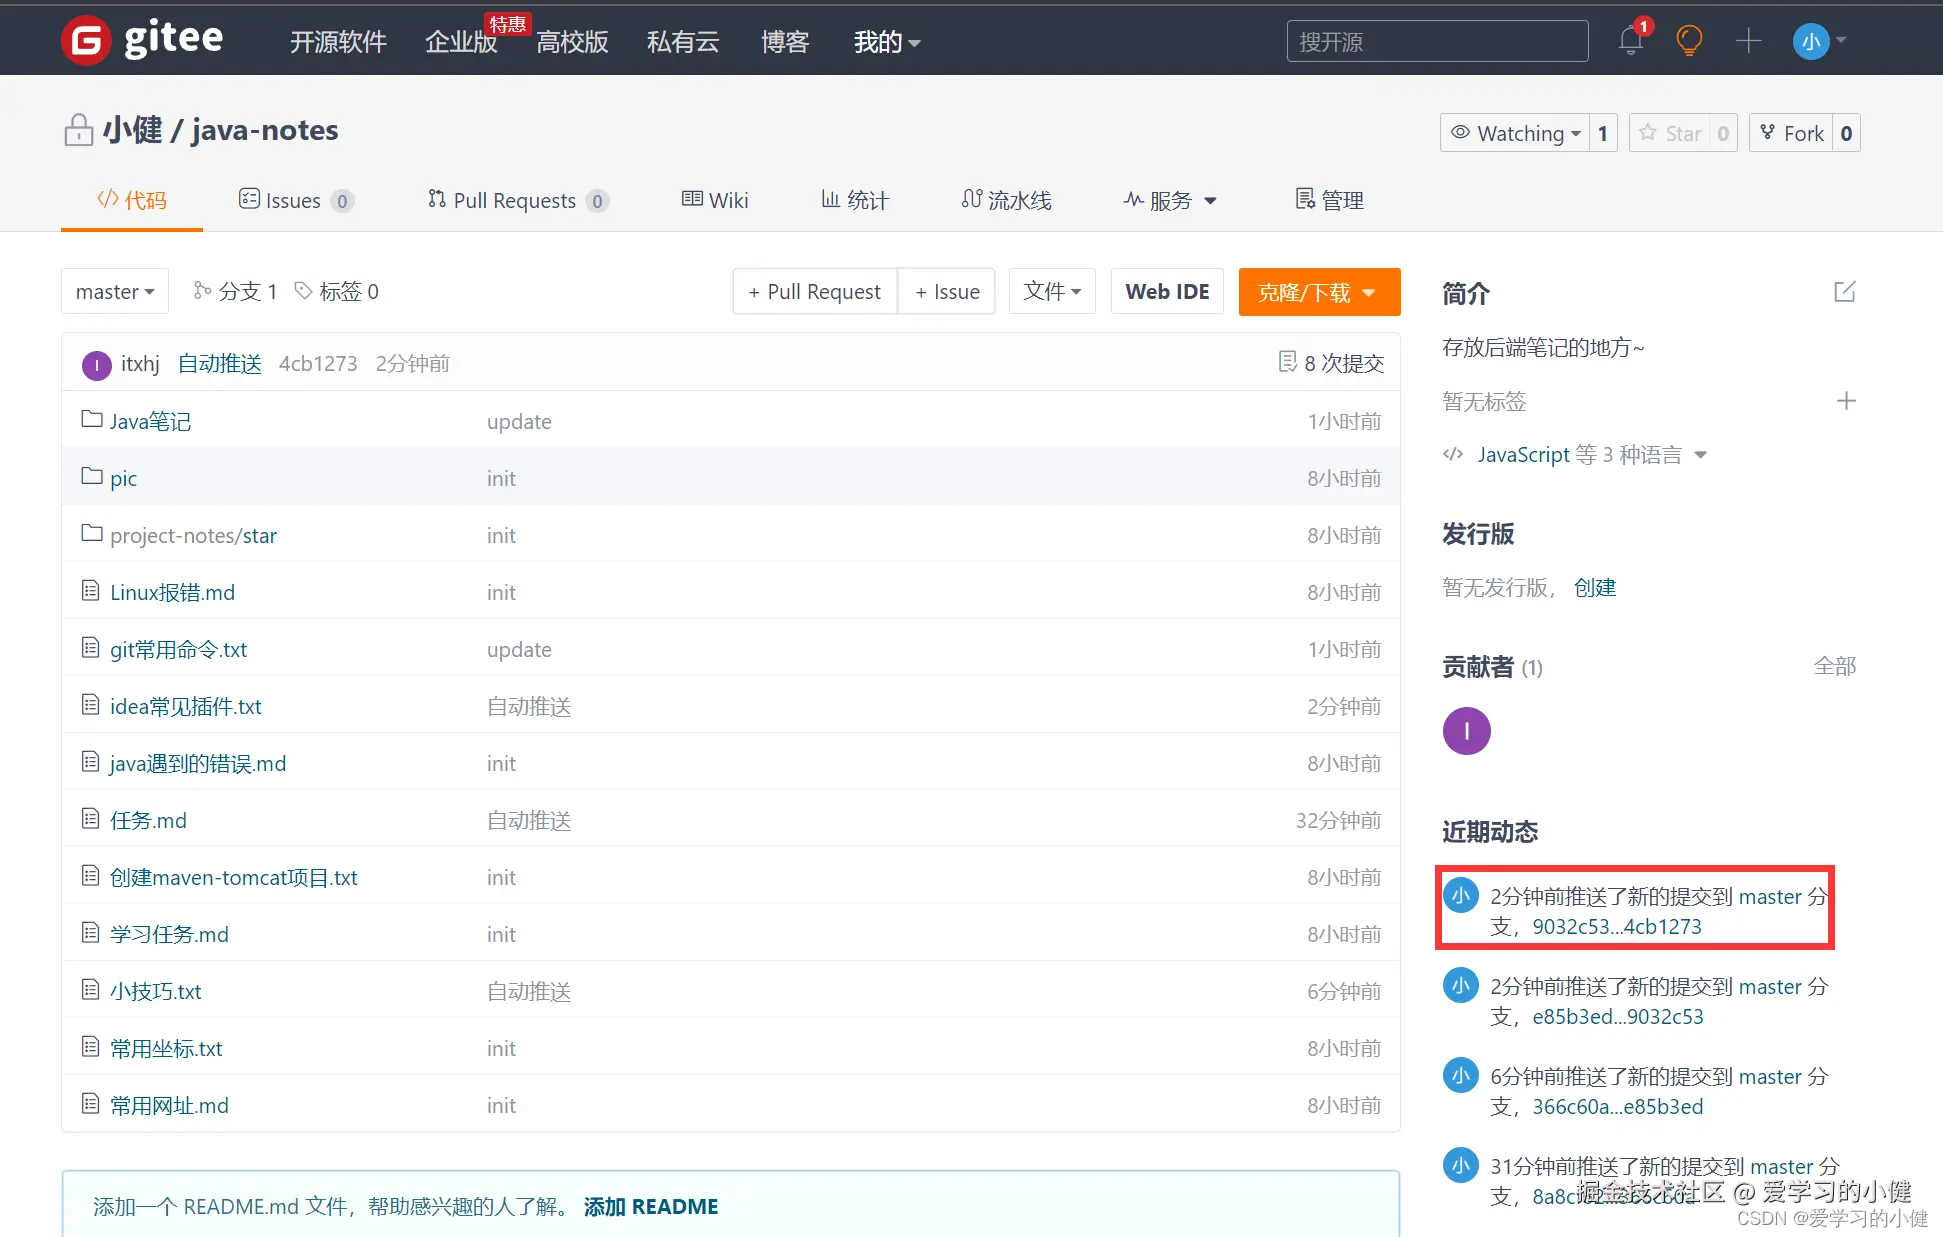
Task: Switch to the Issues tab
Action: (292, 200)
